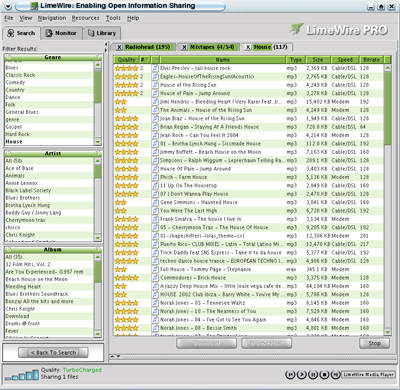Play track in LimeWire Media Player
This screenshot has width=400, height=390.
click(301, 375)
